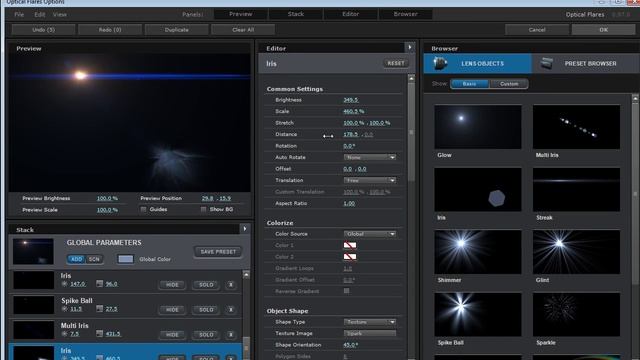Switch blend mode to SCN
640x360 pixels.
coord(94,259)
